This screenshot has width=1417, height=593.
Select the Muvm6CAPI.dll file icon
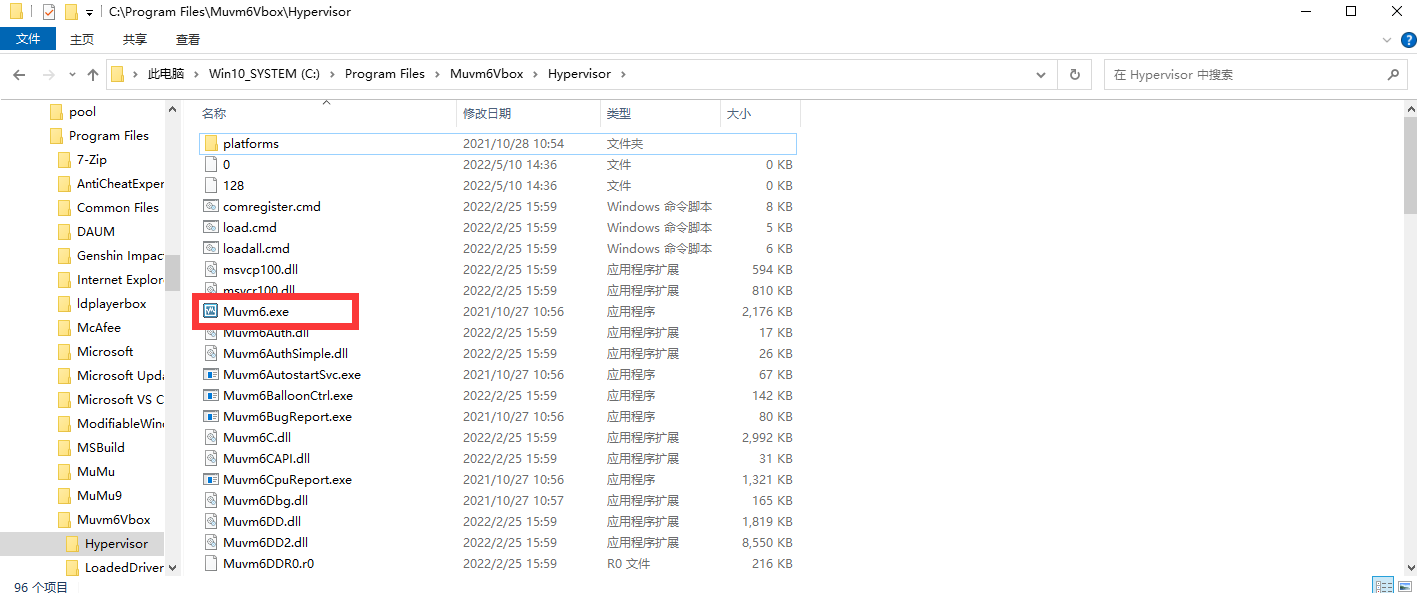coord(211,458)
